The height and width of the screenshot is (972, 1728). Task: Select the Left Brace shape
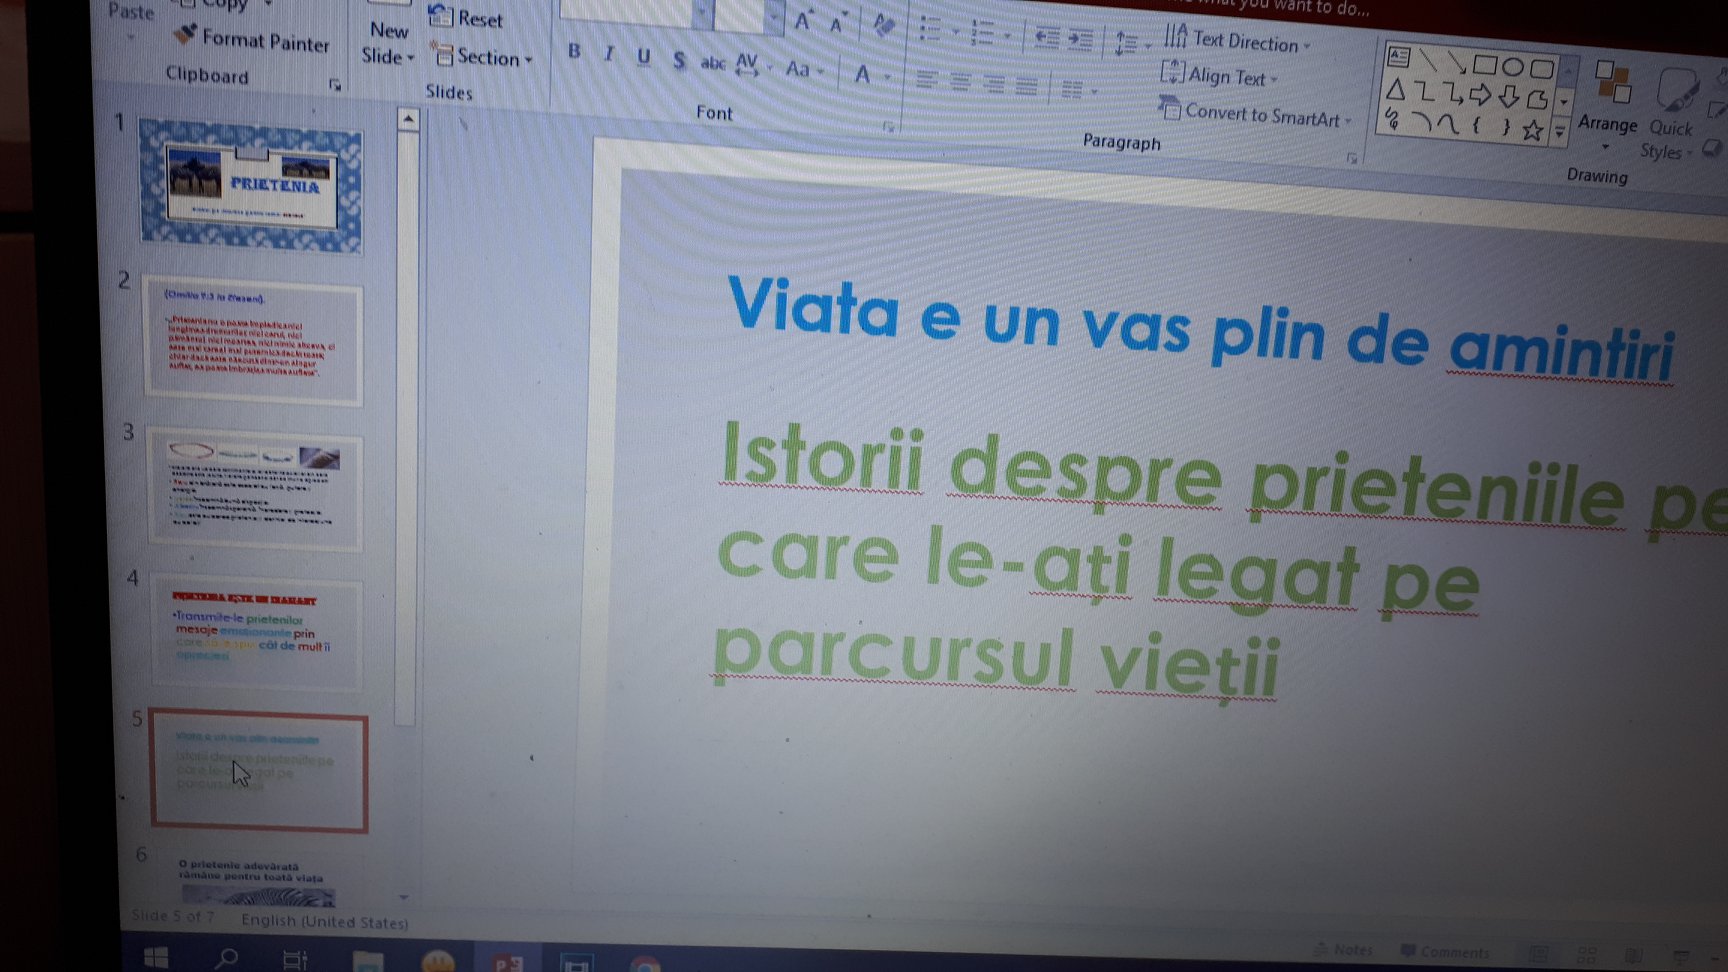[x=1477, y=126]
